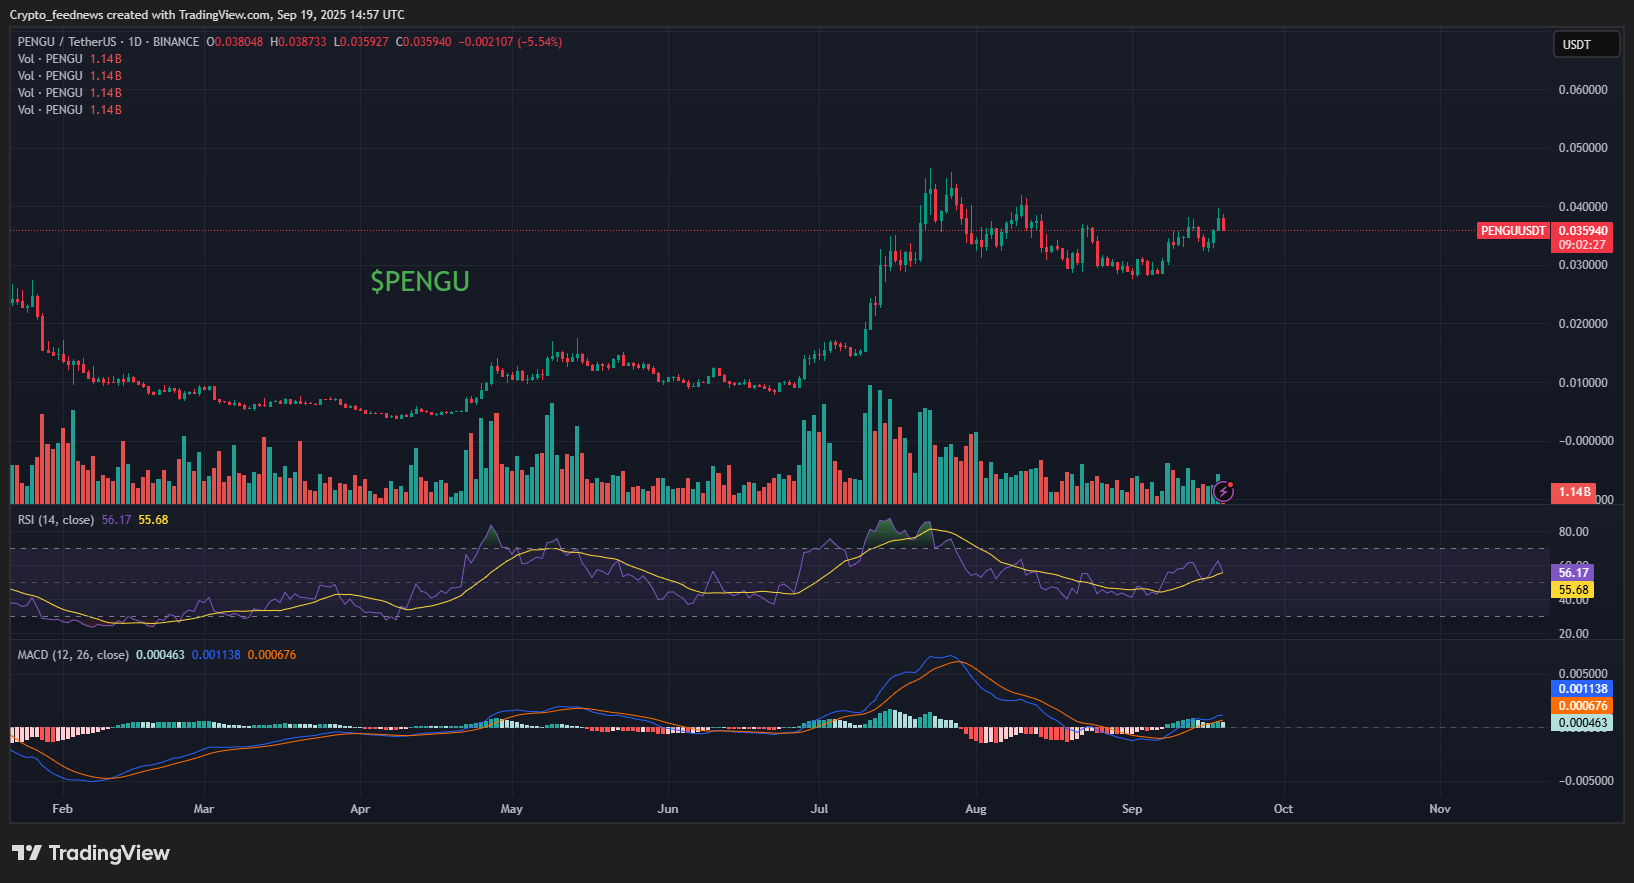Click the purple 56.17 RSI value tag

(x=1573, y=572)
